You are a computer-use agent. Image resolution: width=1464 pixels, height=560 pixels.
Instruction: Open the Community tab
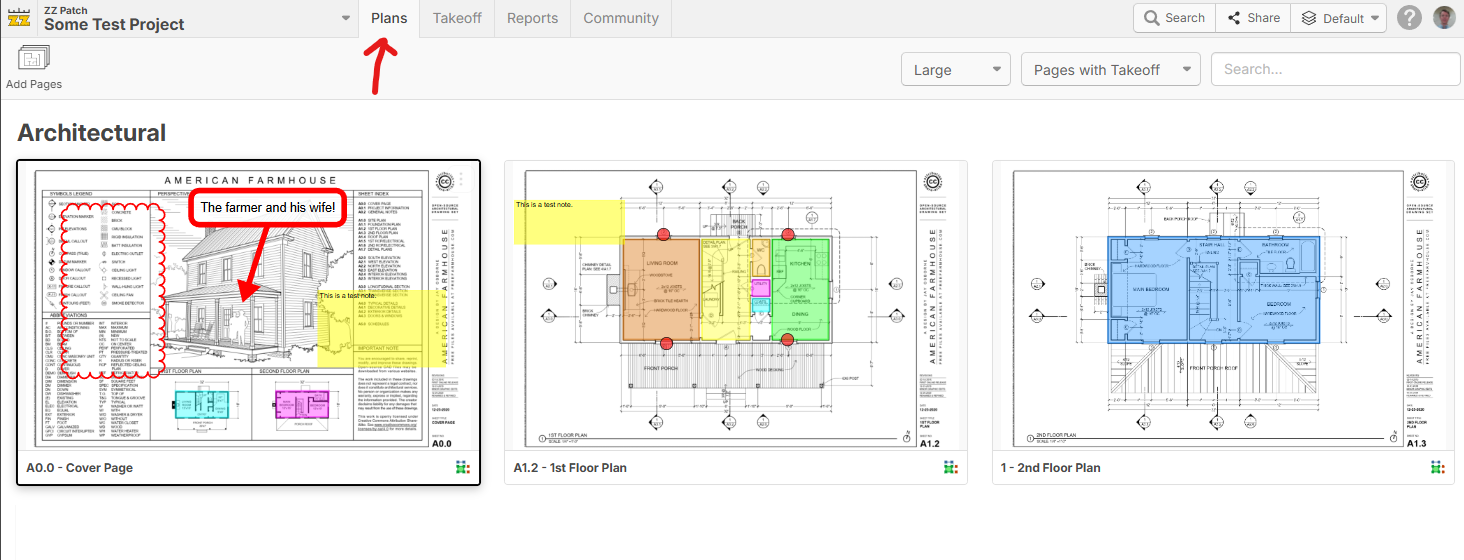pyautogui.click(x=621, y=18)
